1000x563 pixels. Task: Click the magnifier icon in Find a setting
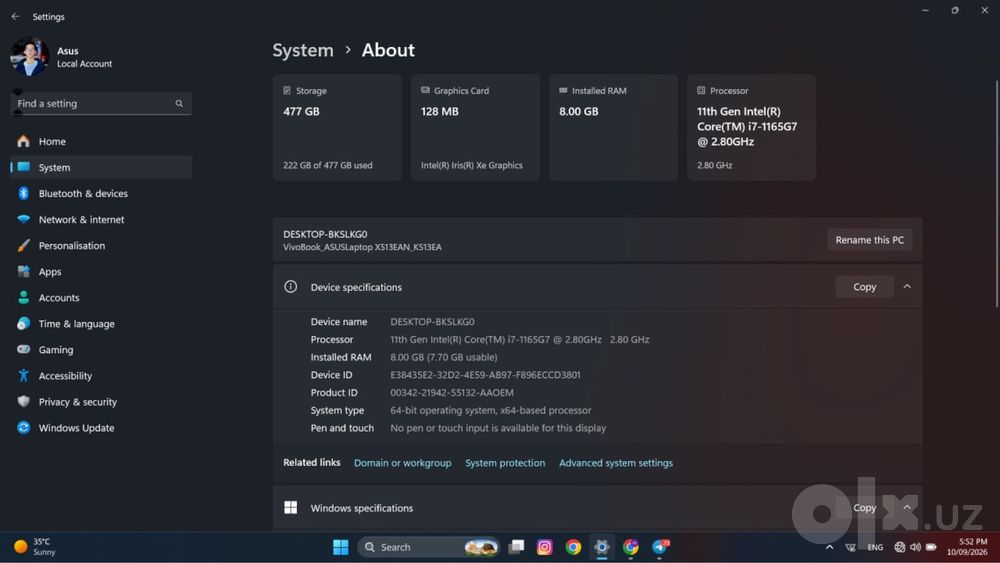[179, 103]
